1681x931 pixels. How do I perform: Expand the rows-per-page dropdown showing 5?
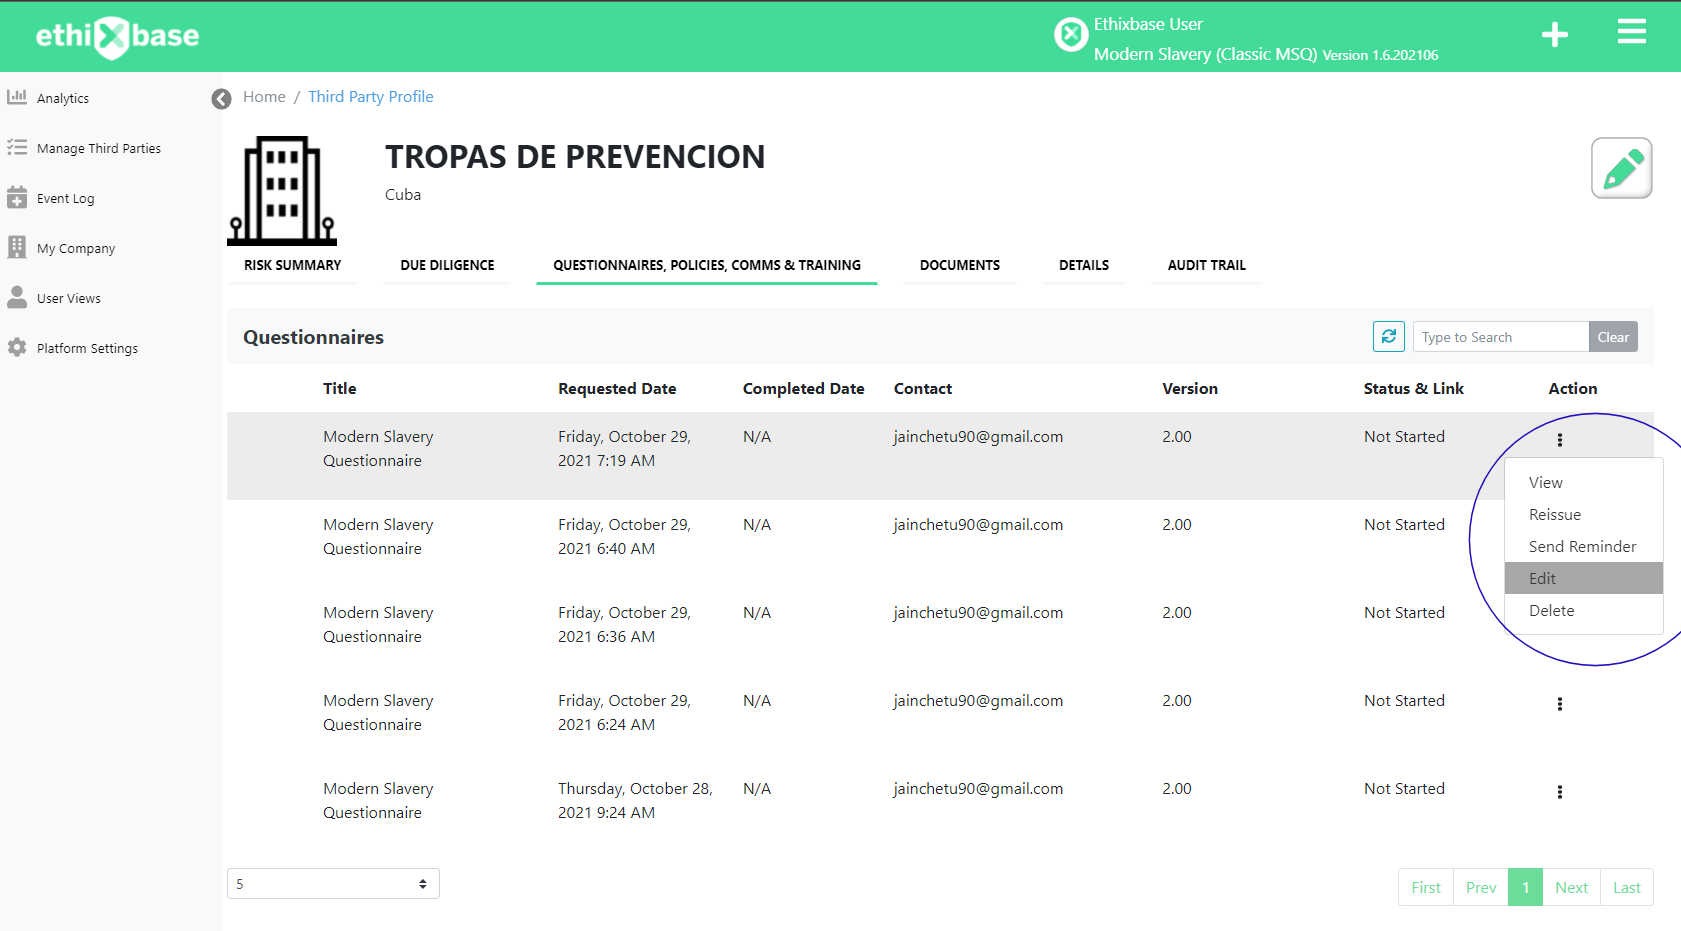[x=333, y=884]
